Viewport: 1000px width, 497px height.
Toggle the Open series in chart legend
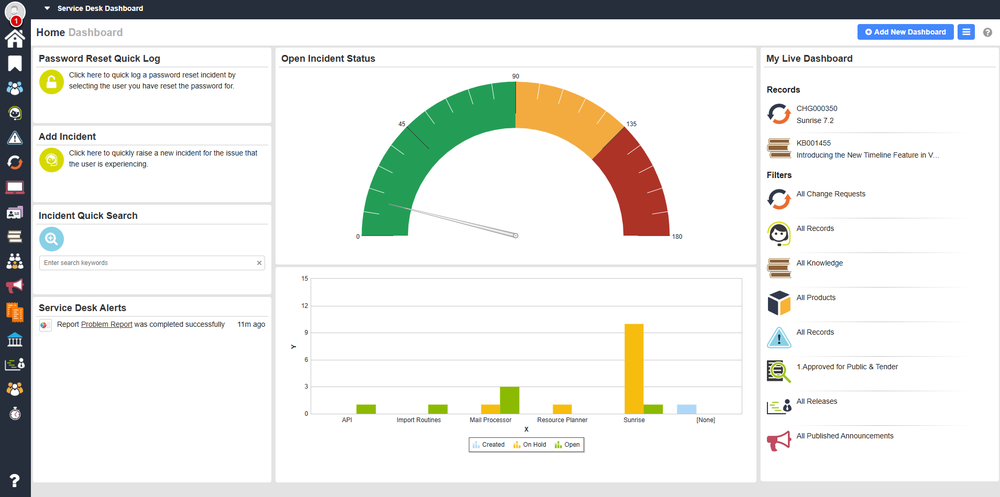click(568, 445)
